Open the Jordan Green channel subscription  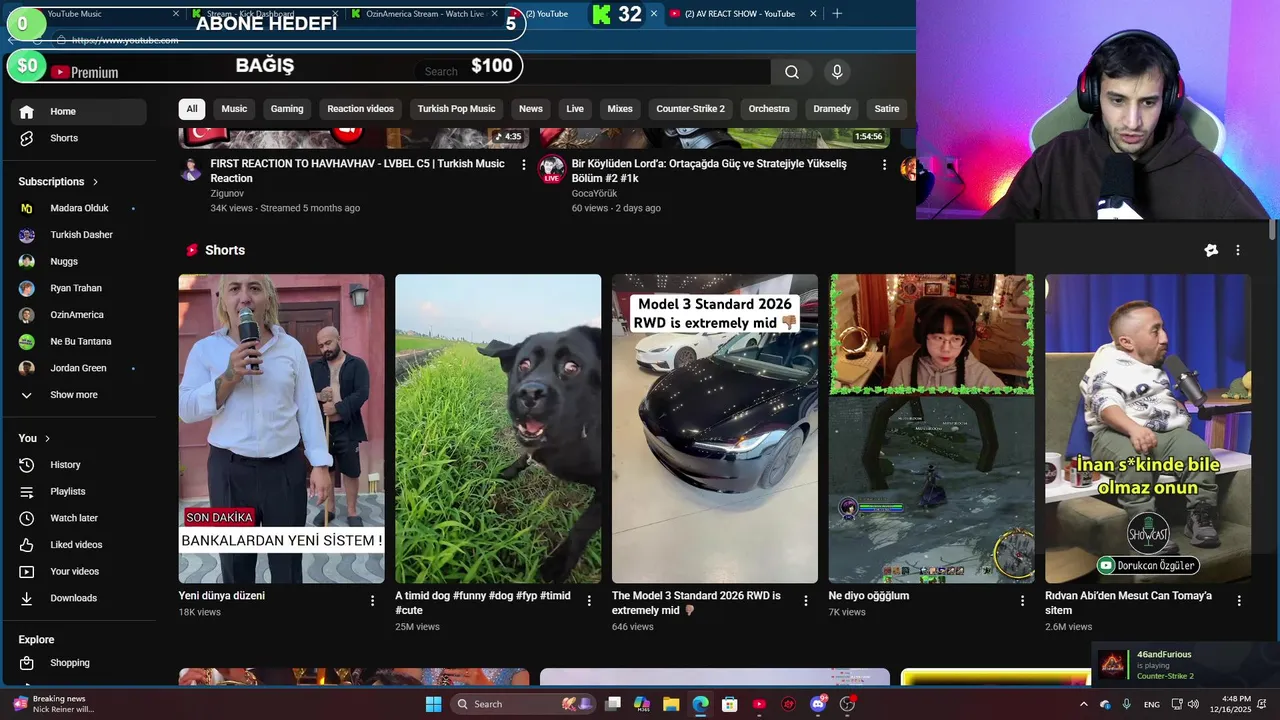pyautogui.click(x=80, y=368)
